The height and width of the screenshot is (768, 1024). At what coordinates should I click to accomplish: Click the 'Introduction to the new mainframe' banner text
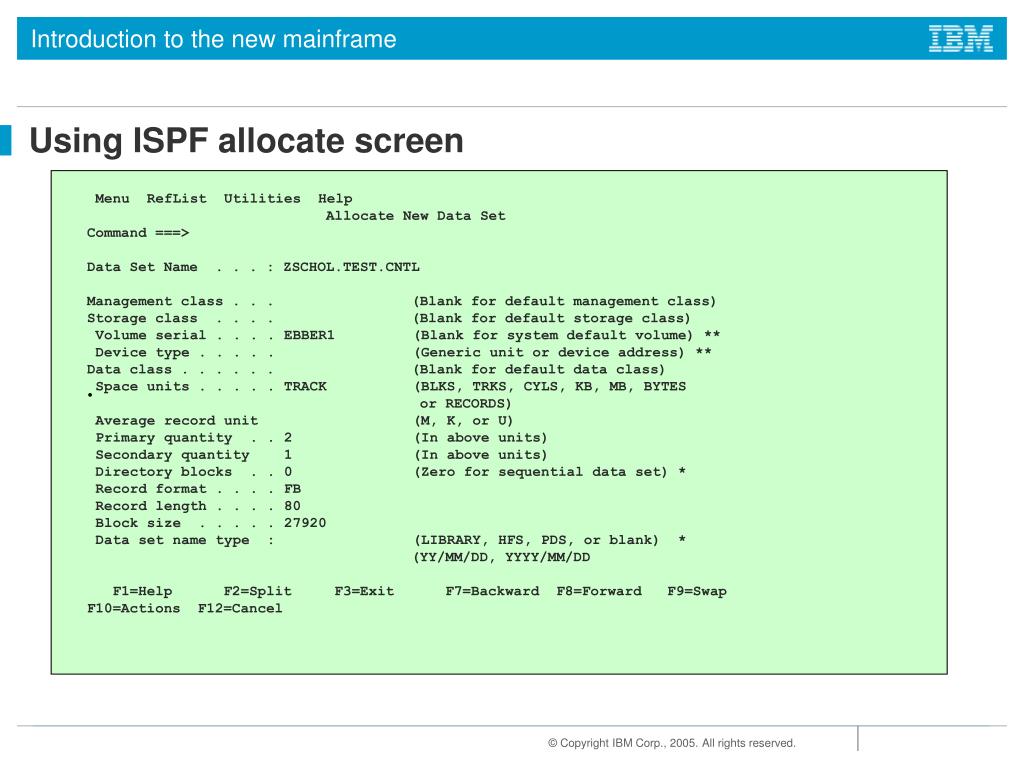point(214,39)
